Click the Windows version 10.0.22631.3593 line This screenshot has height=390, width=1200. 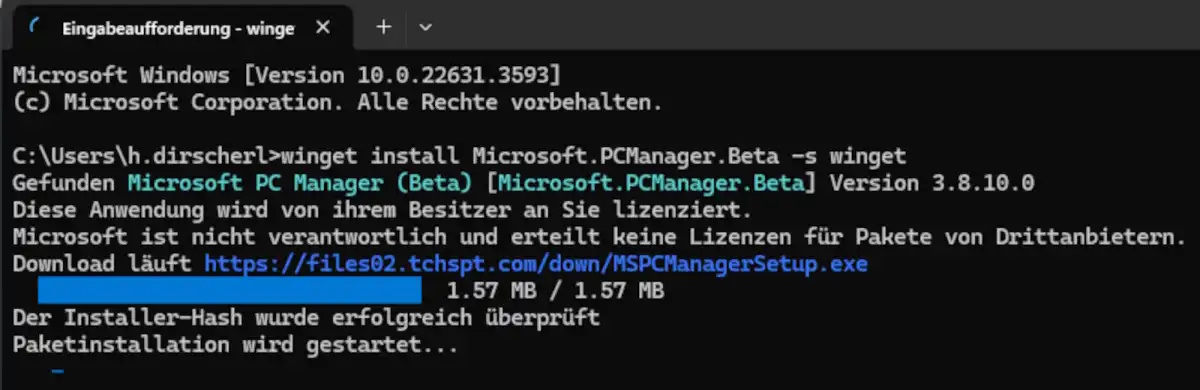(x=288, y=75)
